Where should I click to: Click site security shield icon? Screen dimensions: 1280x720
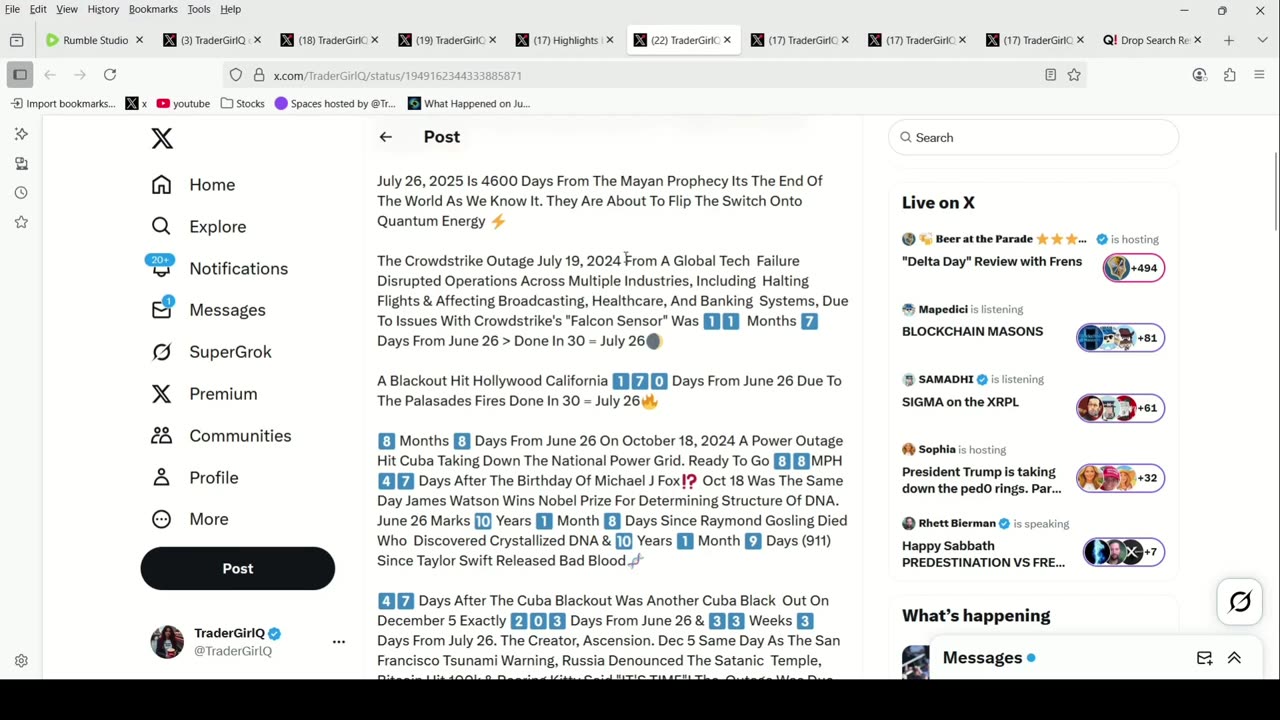[x=236, y=75]
